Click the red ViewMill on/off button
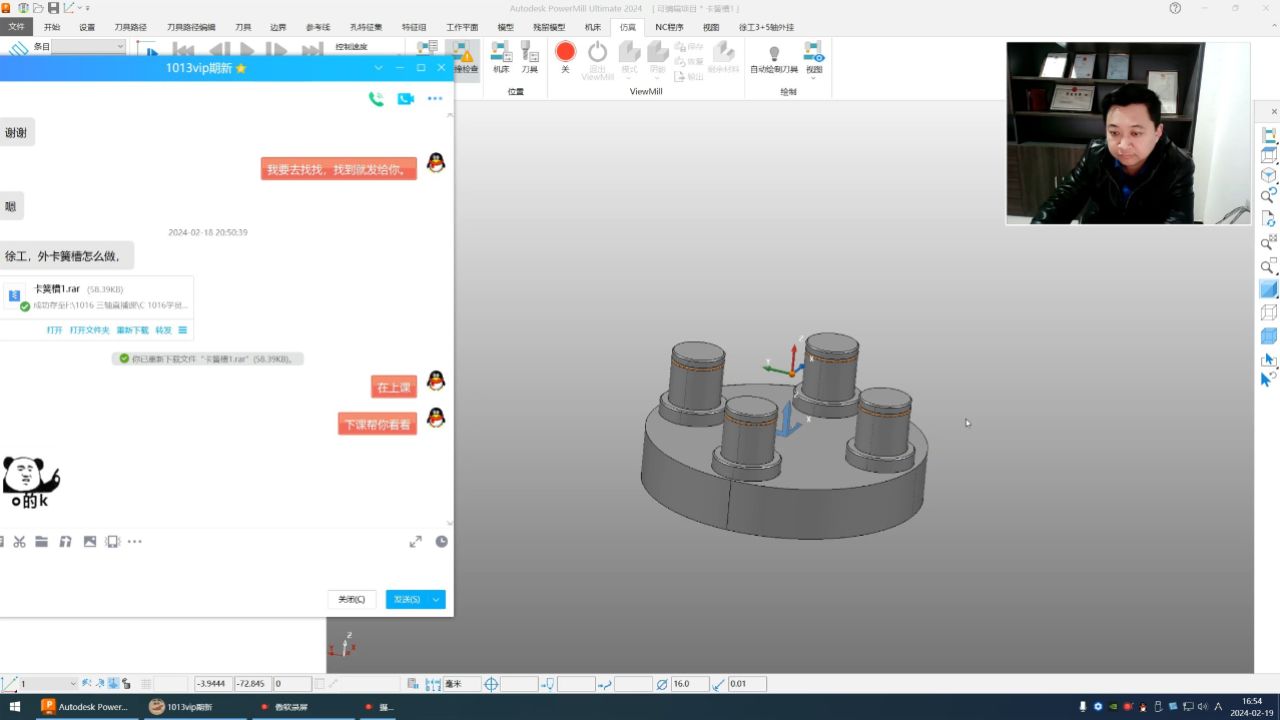Image resolution: width=1280 pixels, height=720 pixels. (x=565, y=52)
